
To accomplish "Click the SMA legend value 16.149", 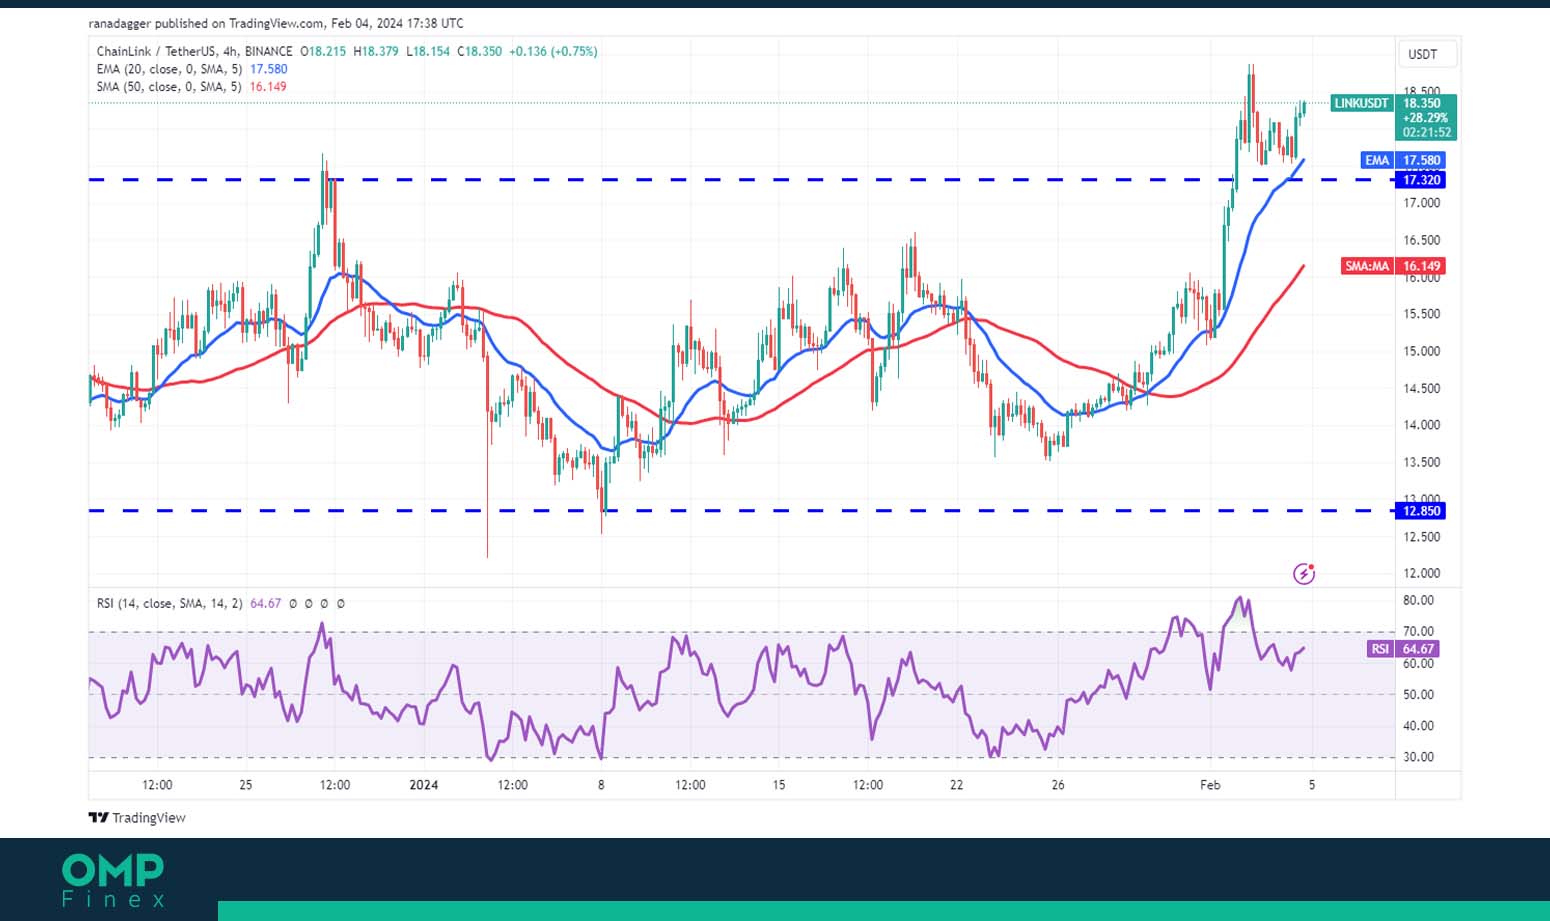I will 268,87.
